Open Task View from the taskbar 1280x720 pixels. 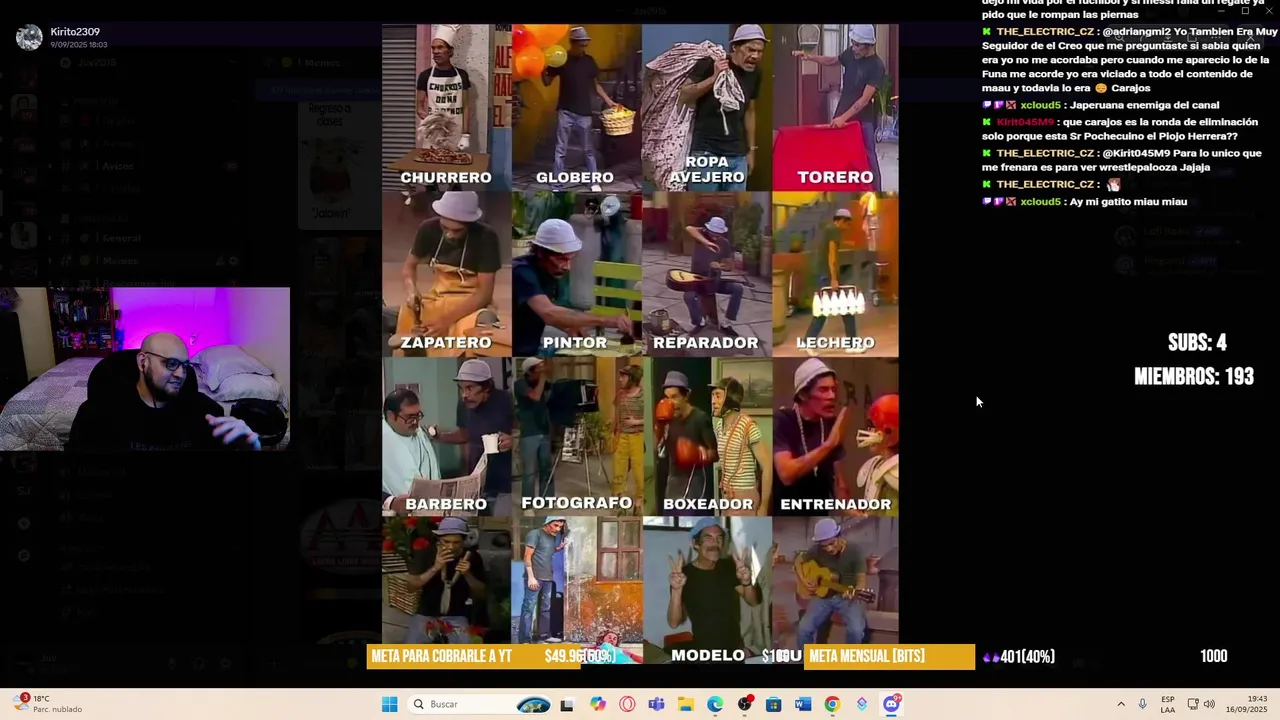pyautogui.click(x=567, y=704)
